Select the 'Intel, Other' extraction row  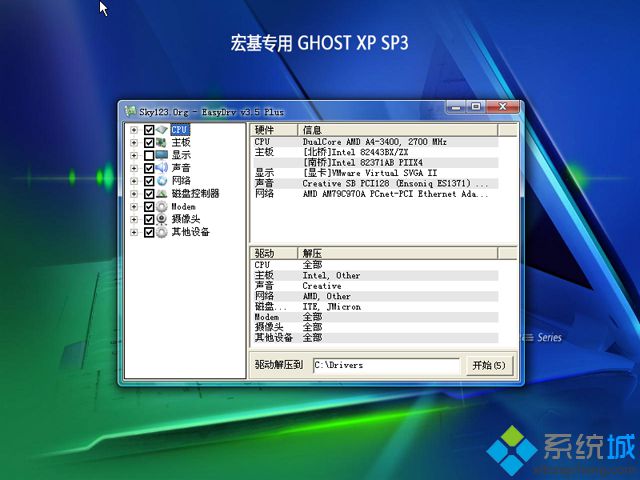click(374, 276)
